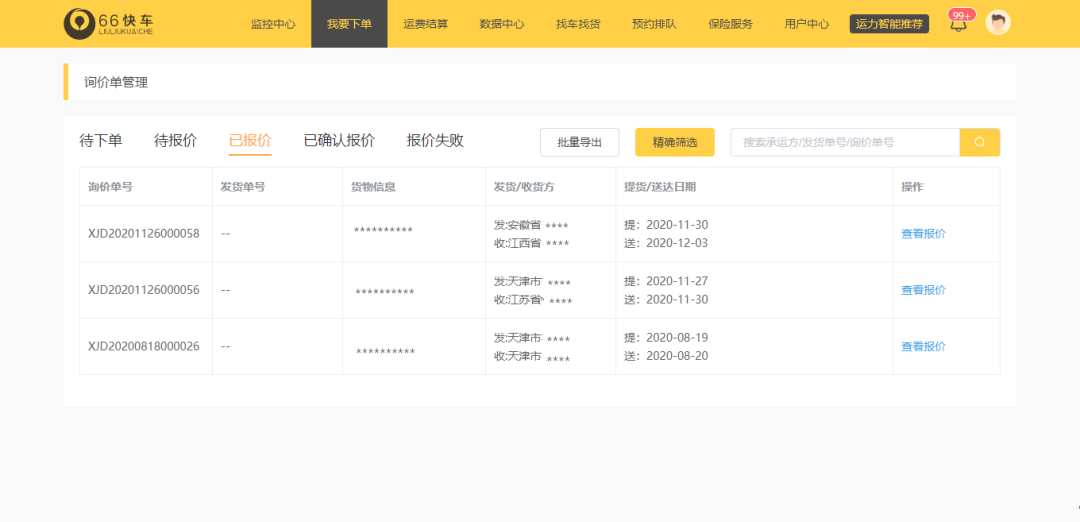Switch to 已确认报价 tab

pyautogui.click(x=339, y=141)
